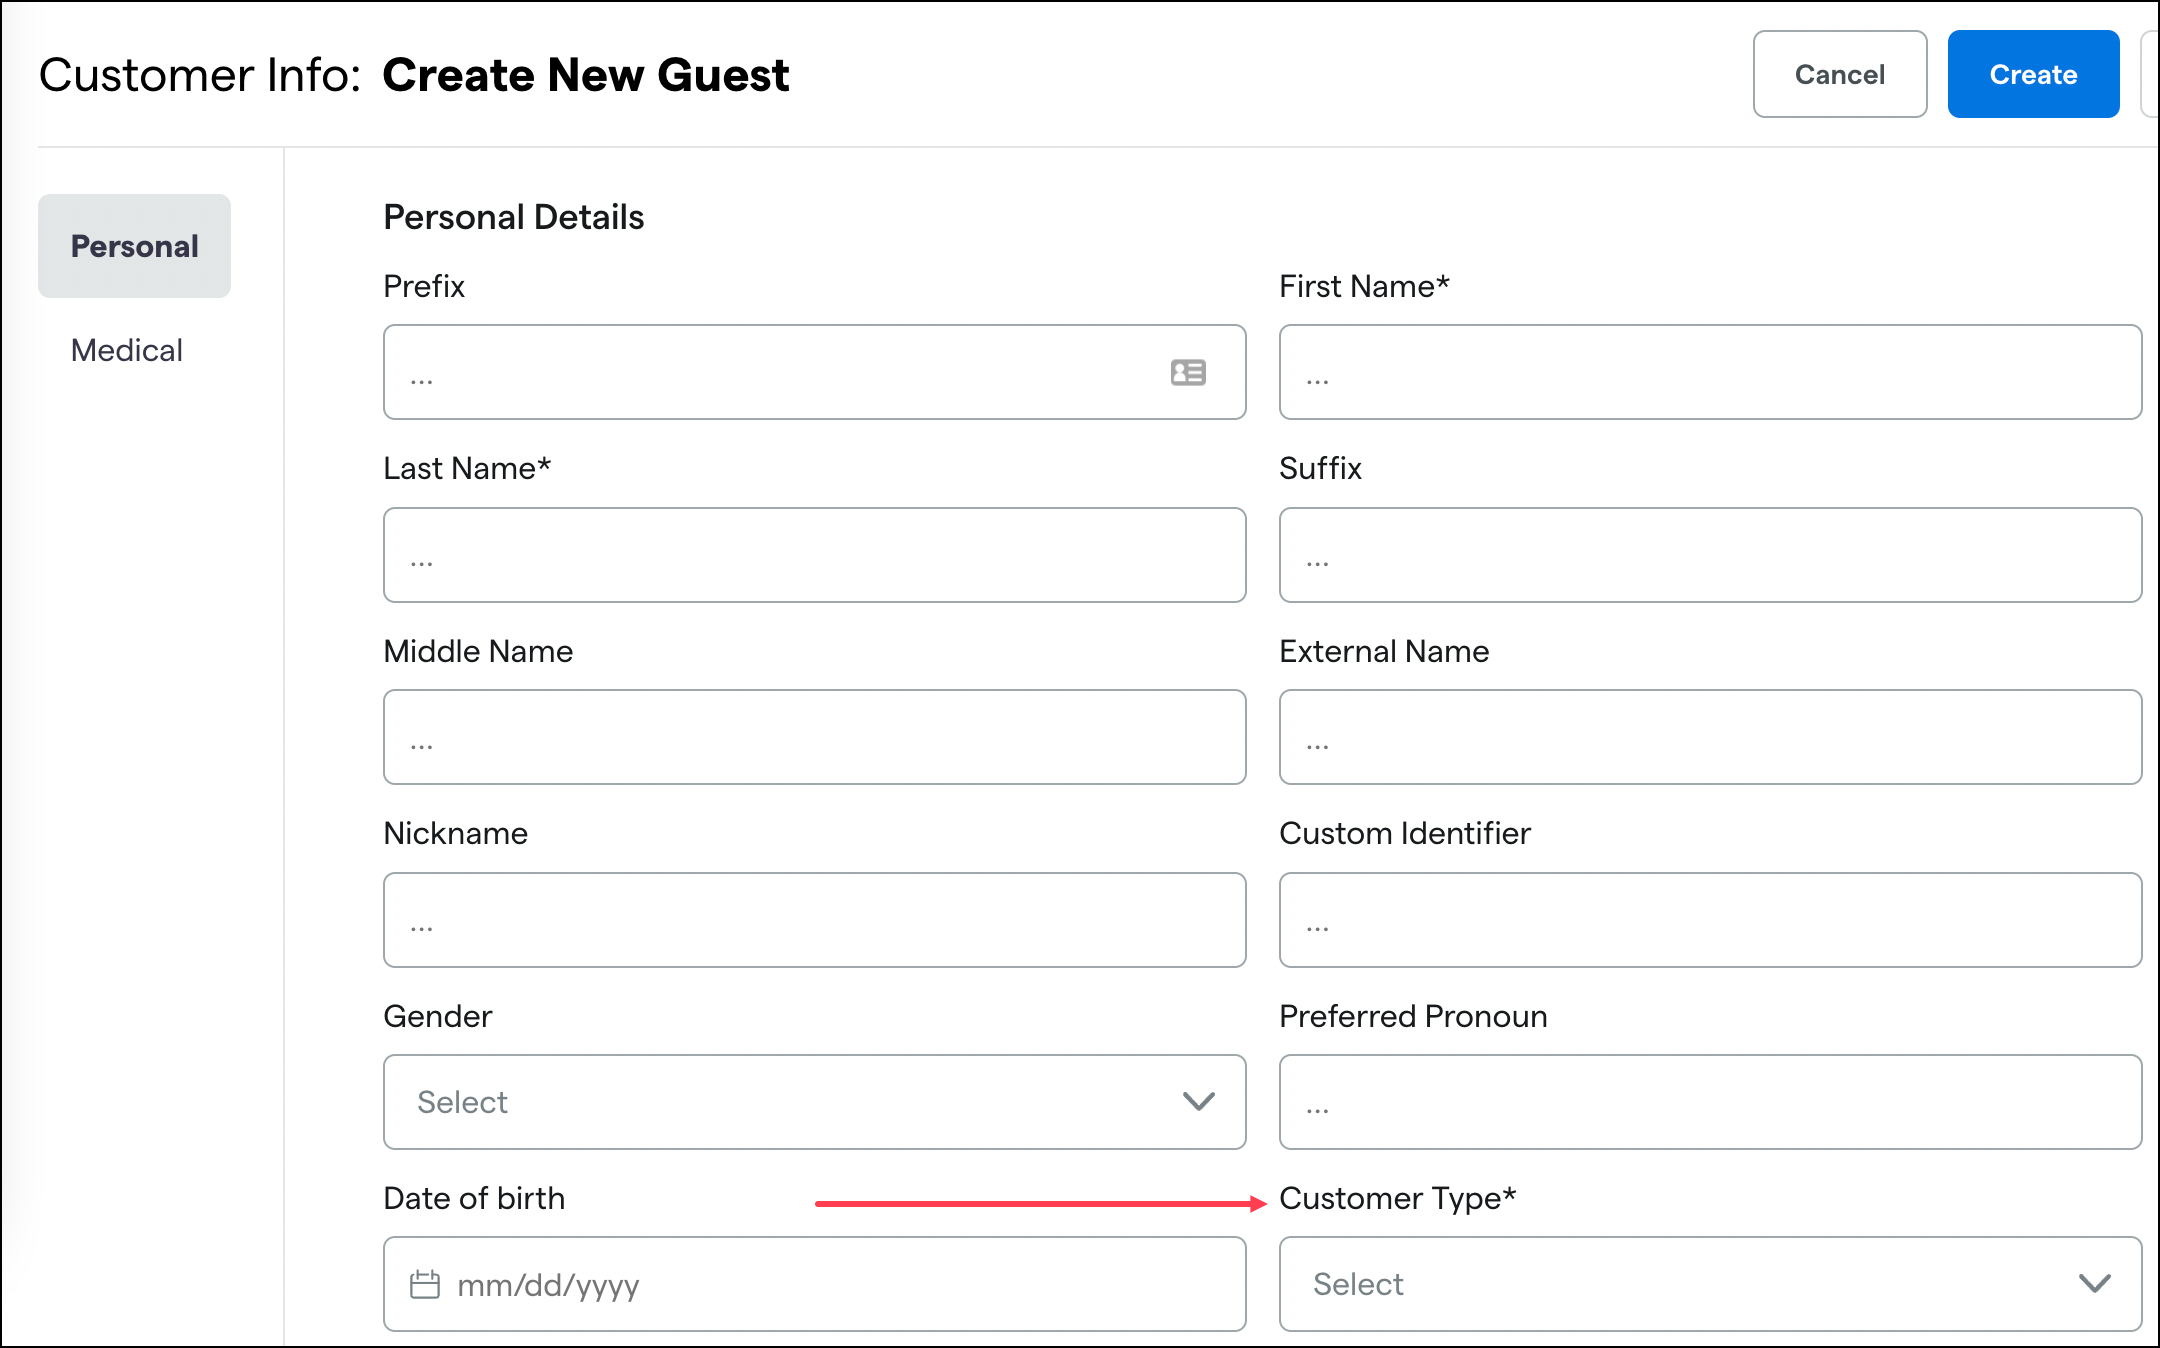This screenshot has height=1348, width=2160.
Task: Click the 'Create New Guest' title text
Action: pyautogui.click(x=586, y=75)
